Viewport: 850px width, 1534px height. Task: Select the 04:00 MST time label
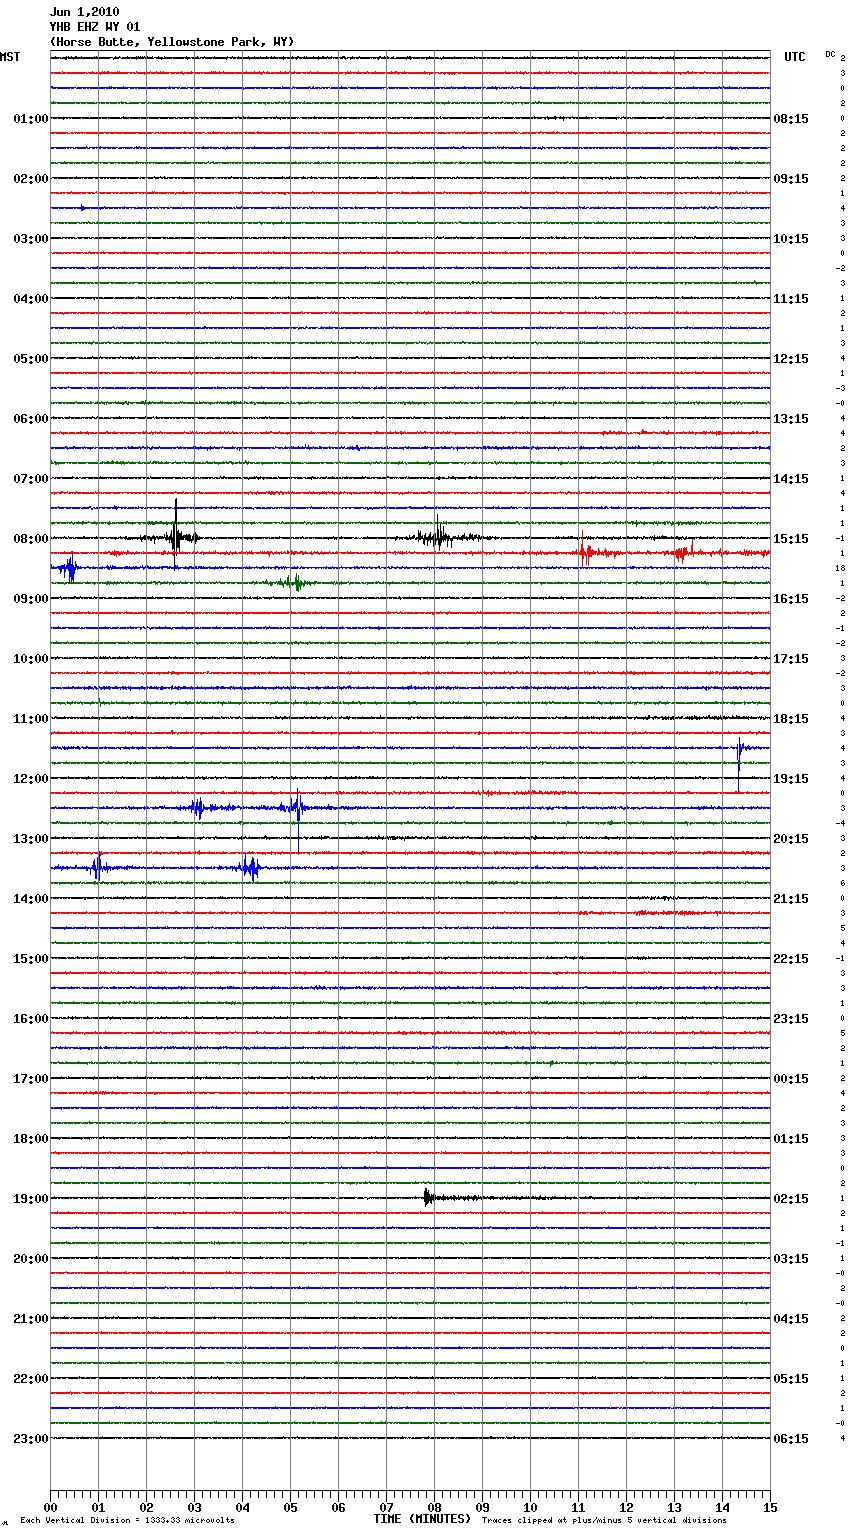(31, 299)
